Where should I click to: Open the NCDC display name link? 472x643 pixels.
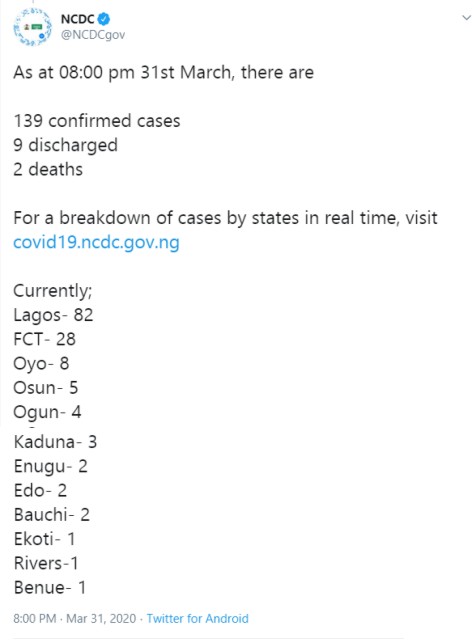tap(78, 19)
